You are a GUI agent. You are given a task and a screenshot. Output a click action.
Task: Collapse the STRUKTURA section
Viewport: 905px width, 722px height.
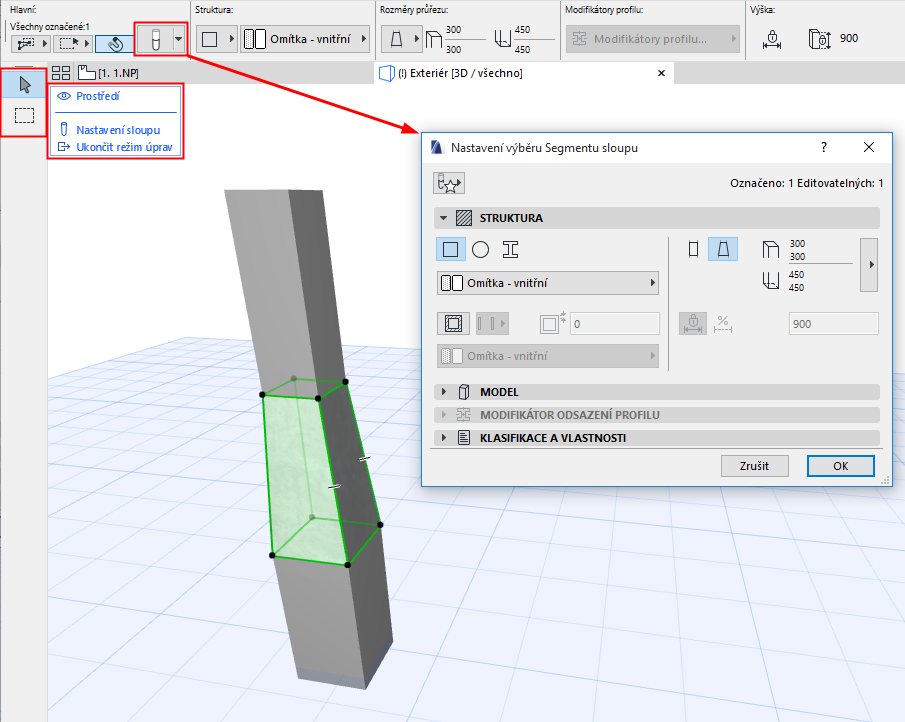(443, 218)
